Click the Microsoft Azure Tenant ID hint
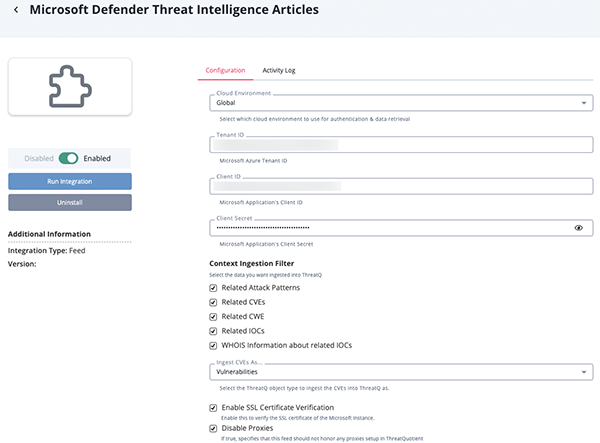Screen dimensions: 600x443 [253, 161]
